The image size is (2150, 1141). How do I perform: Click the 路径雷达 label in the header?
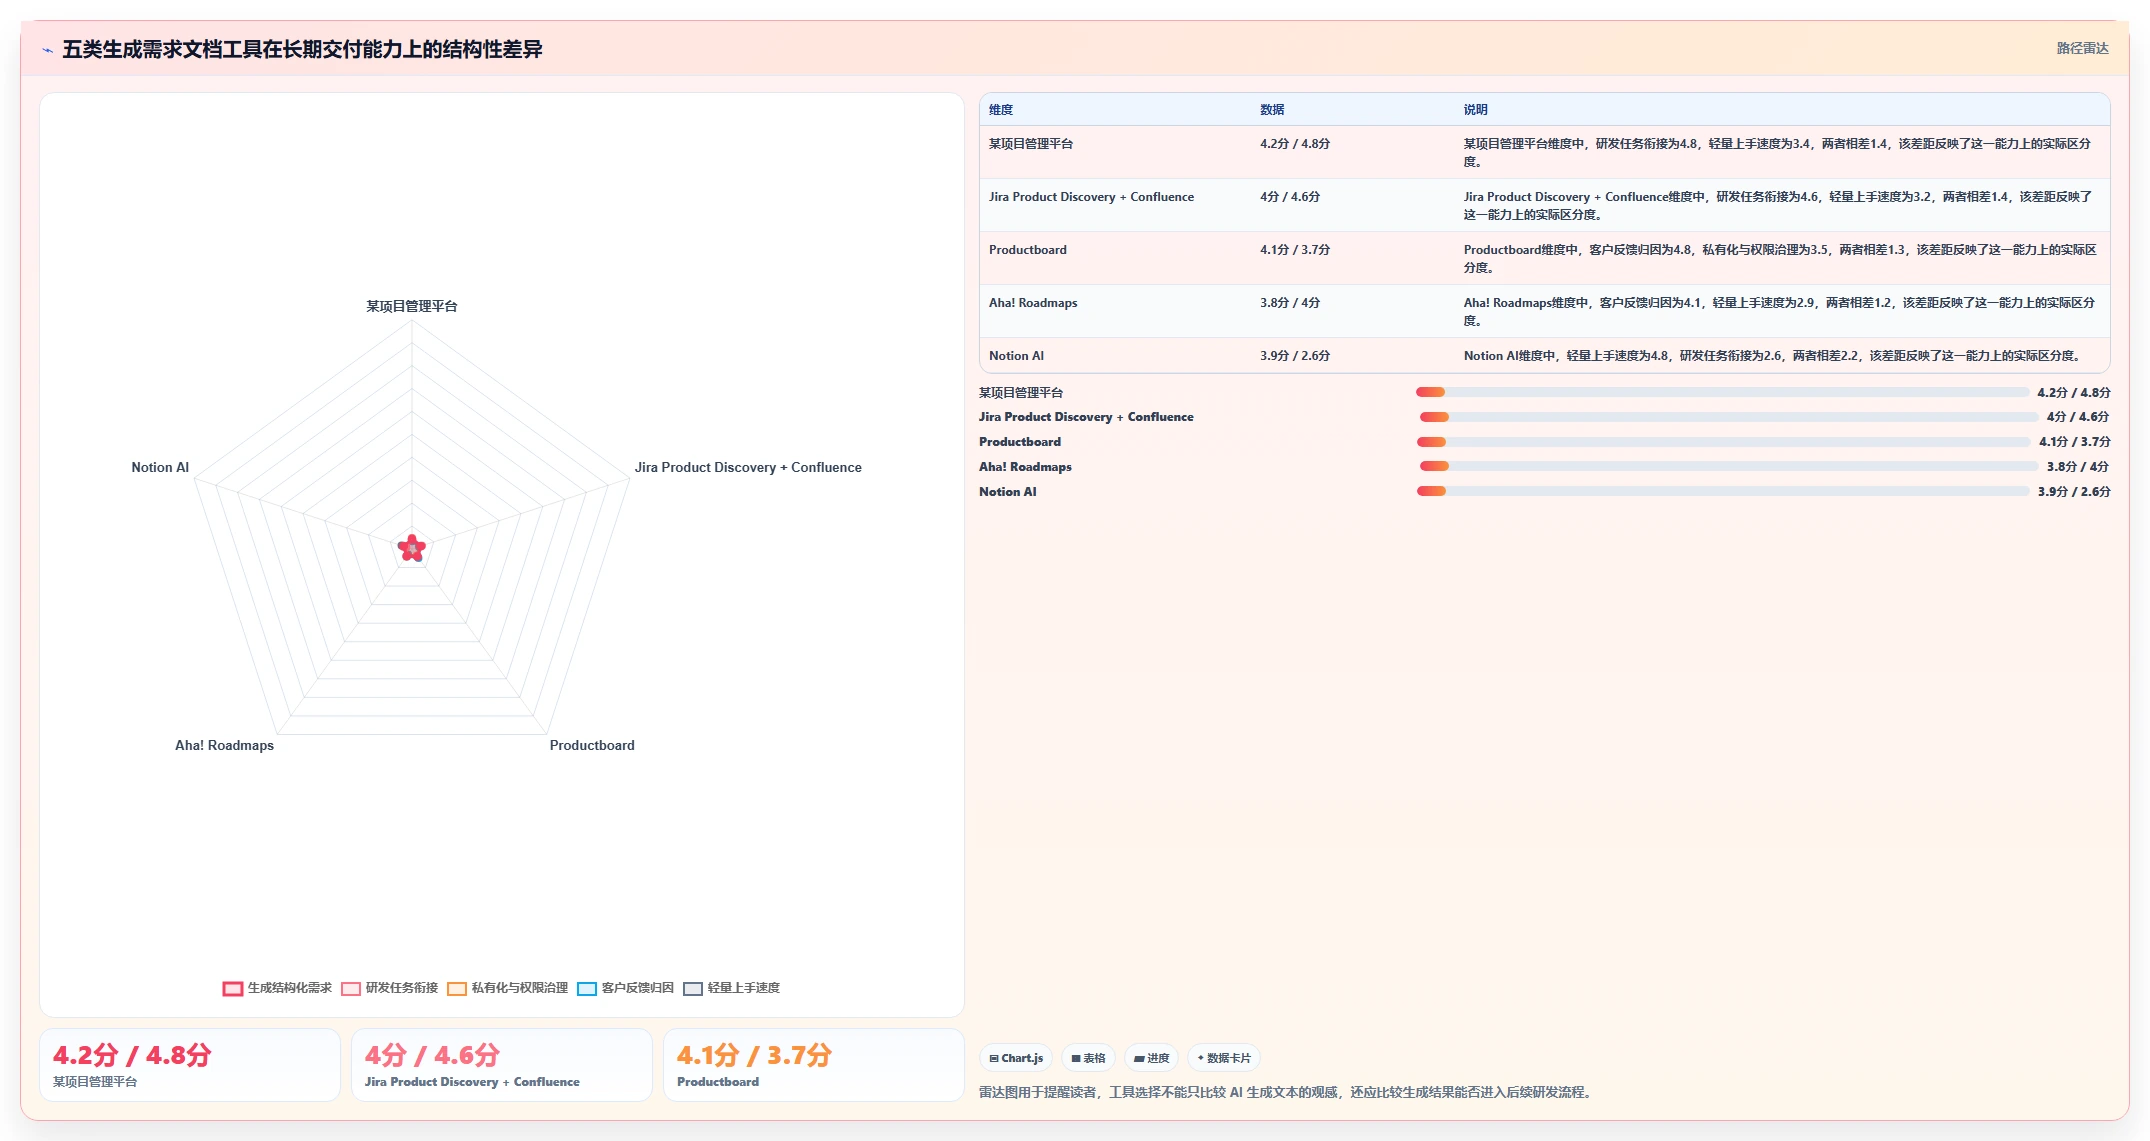[2082, 48]
